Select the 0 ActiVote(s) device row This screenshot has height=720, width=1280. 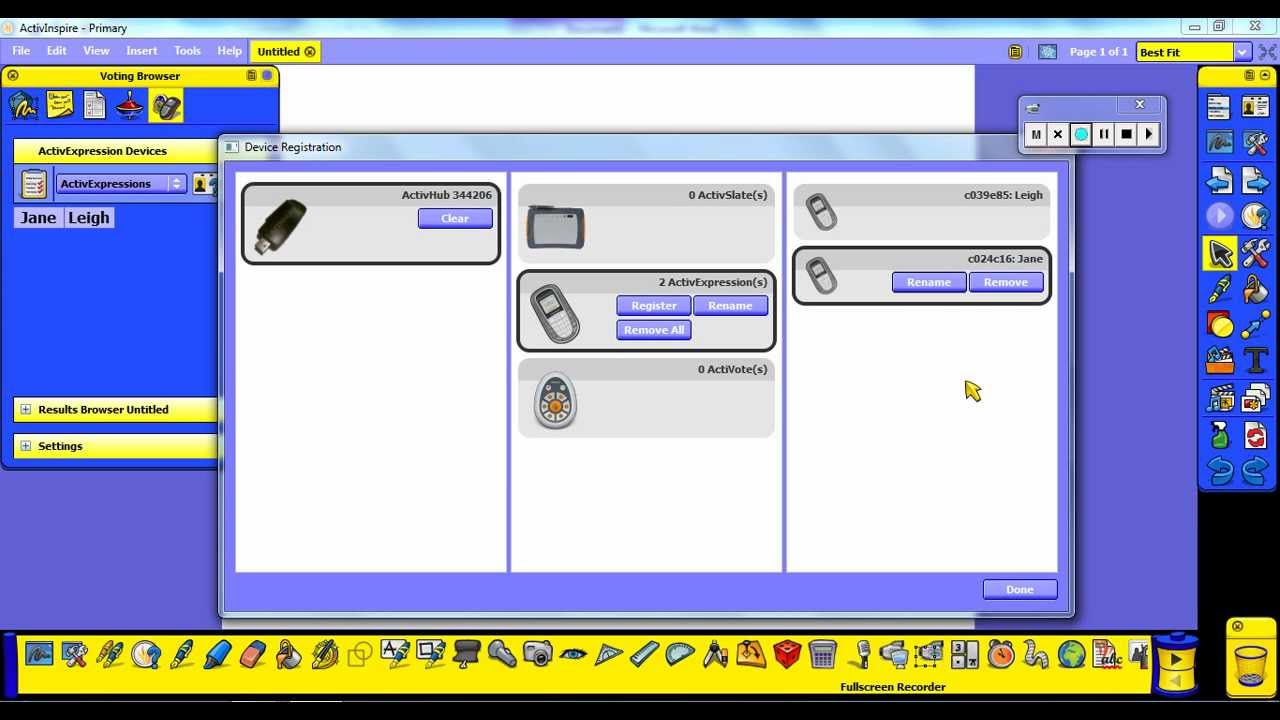click(x=646, y=398)
